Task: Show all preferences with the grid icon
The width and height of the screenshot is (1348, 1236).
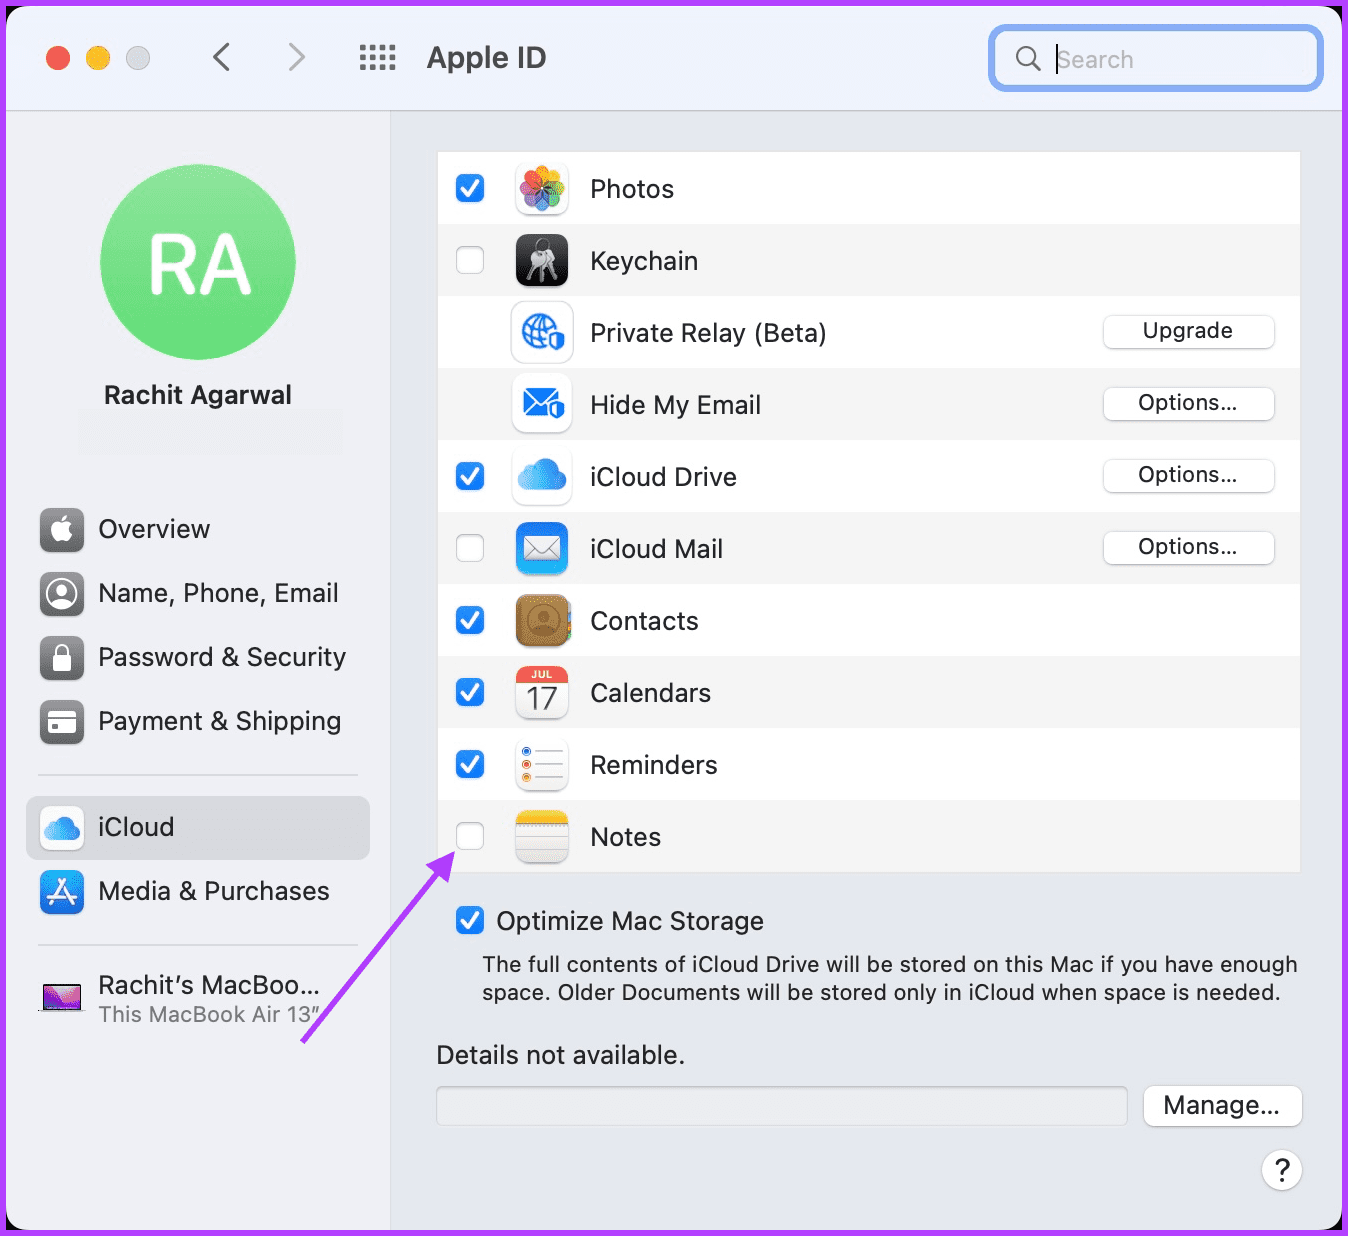Action: coord(378,58)
